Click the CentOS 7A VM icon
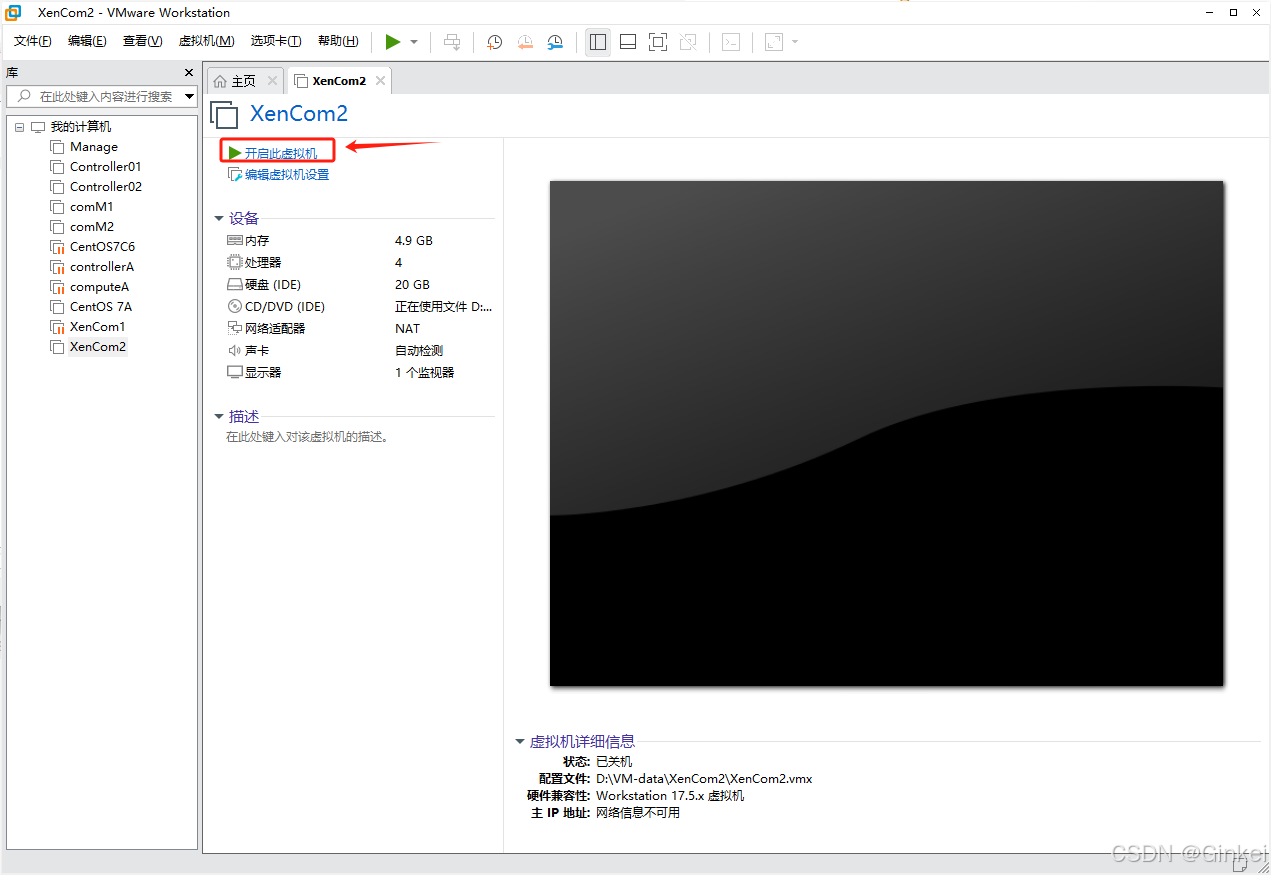Viewport: 1271px width, 875px height. (x=57, y=307)
